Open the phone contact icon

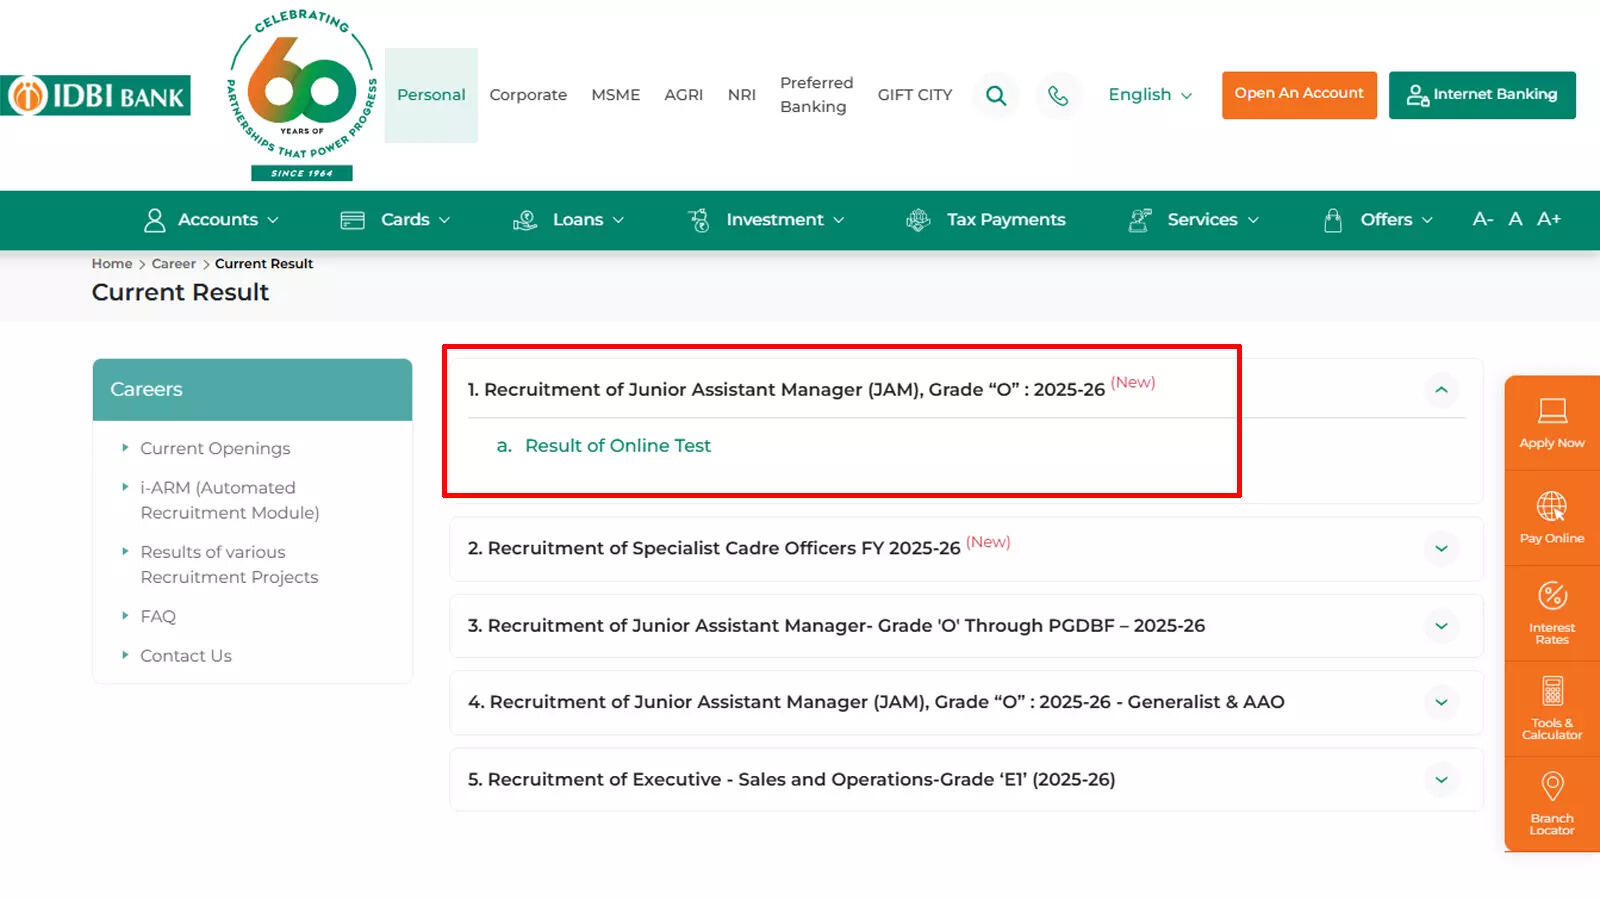coord(1058,95)
